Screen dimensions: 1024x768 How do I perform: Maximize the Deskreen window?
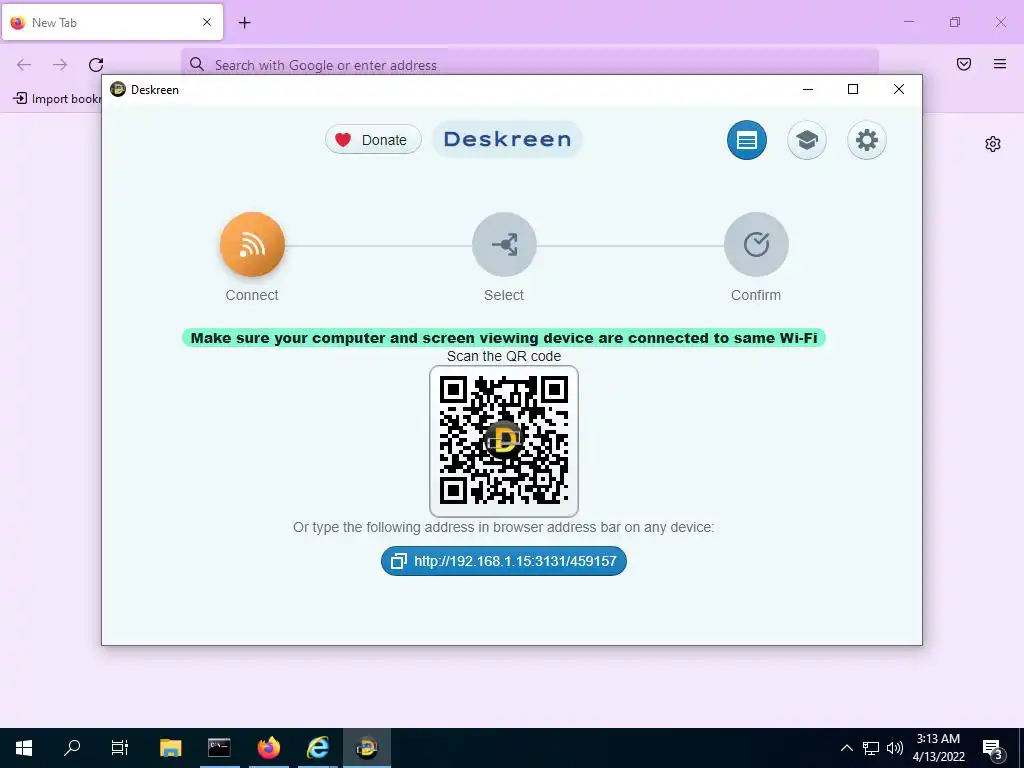pos(853,89)
